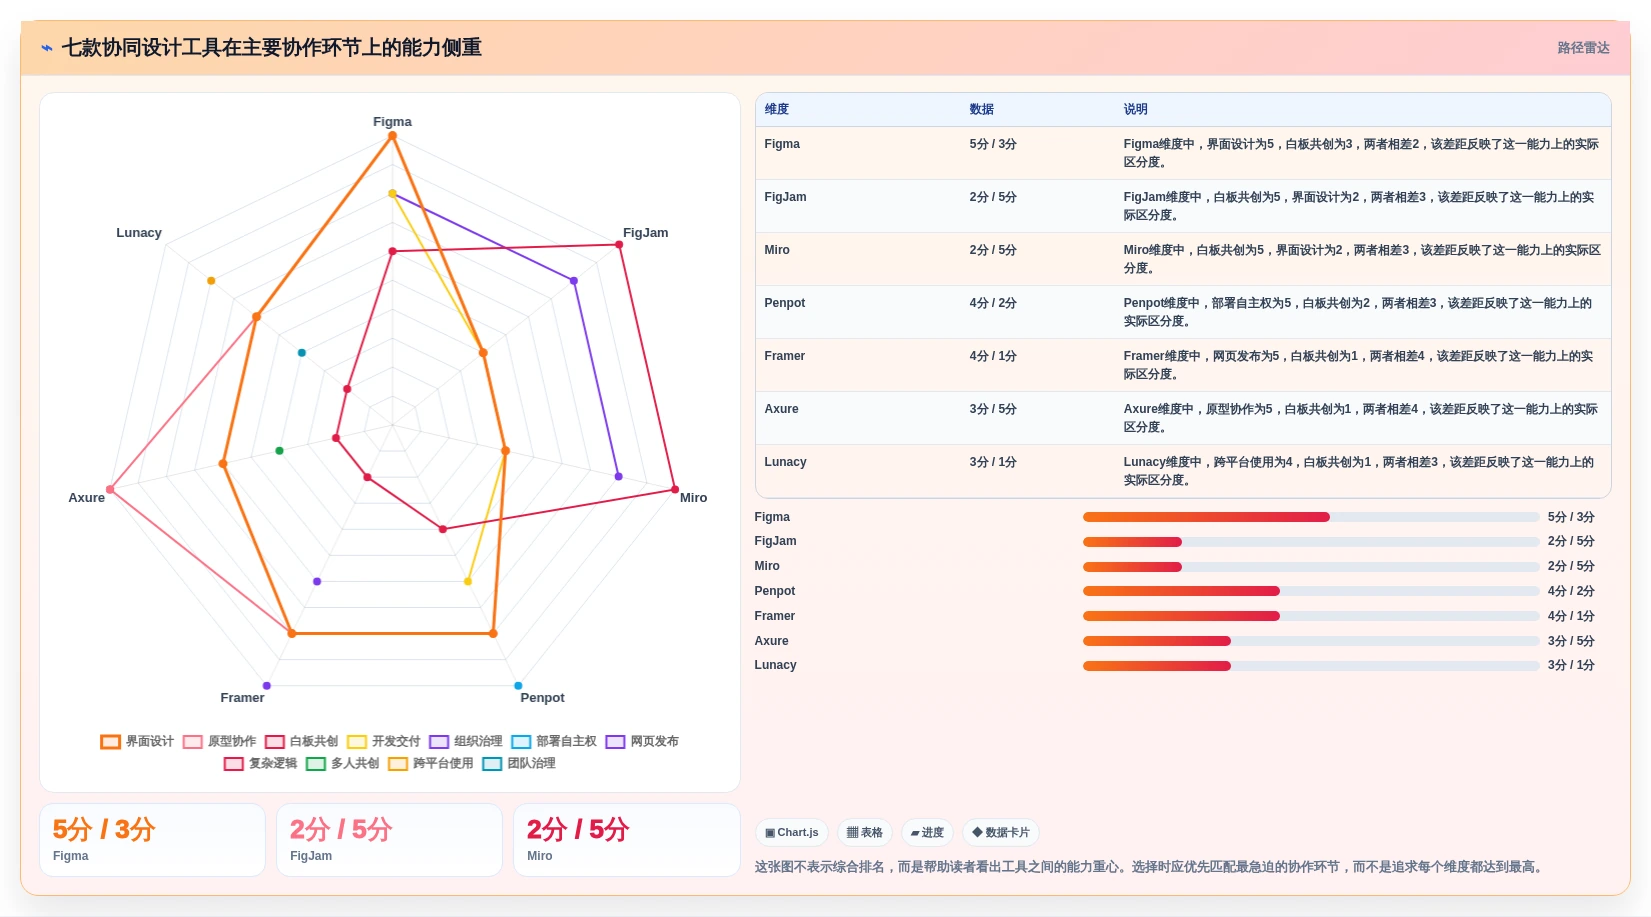Select the FigJam progress bar
The width and height of the screenshot is (1651, 917).
tap(1311, 542)
